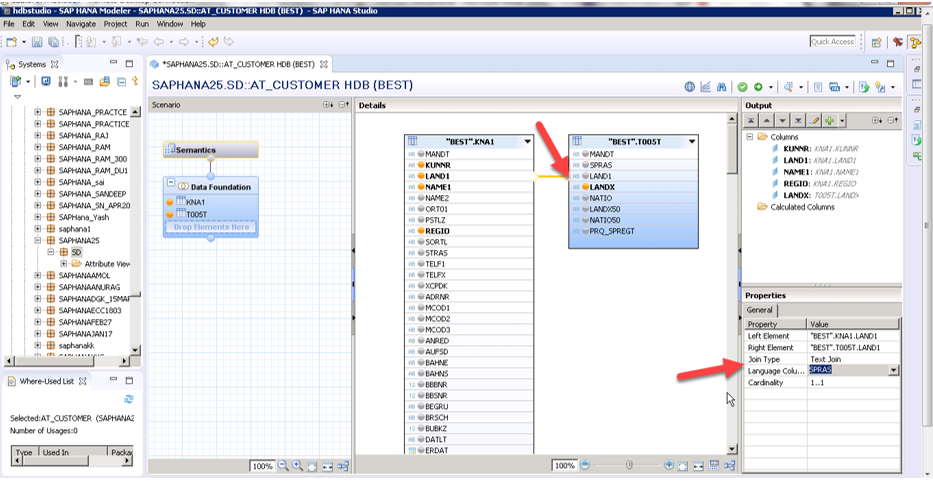Toggle output of LANDX in T005T table

coord(585,187)
